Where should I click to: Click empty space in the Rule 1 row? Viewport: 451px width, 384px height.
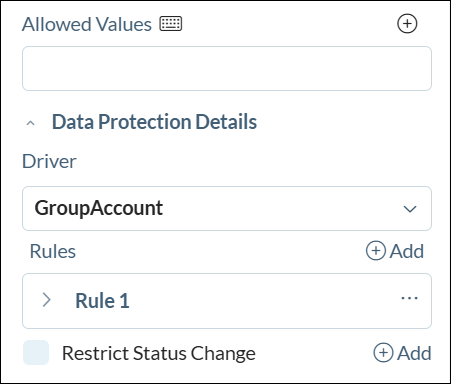pyautogui.click(x=260, y=301)
